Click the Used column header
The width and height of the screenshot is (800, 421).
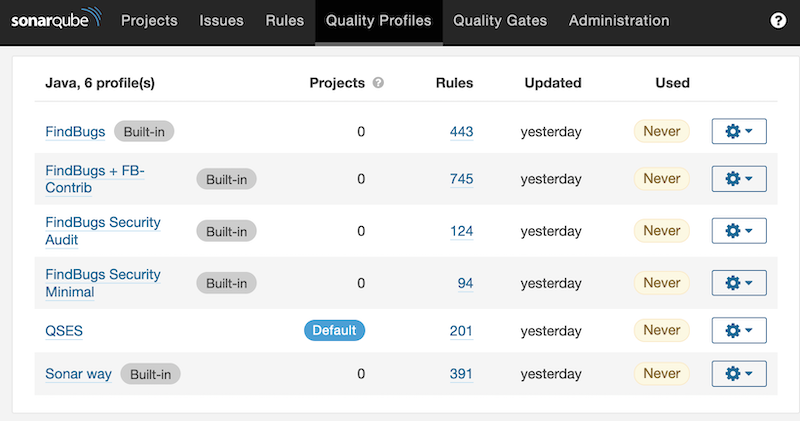coord(672,83)
